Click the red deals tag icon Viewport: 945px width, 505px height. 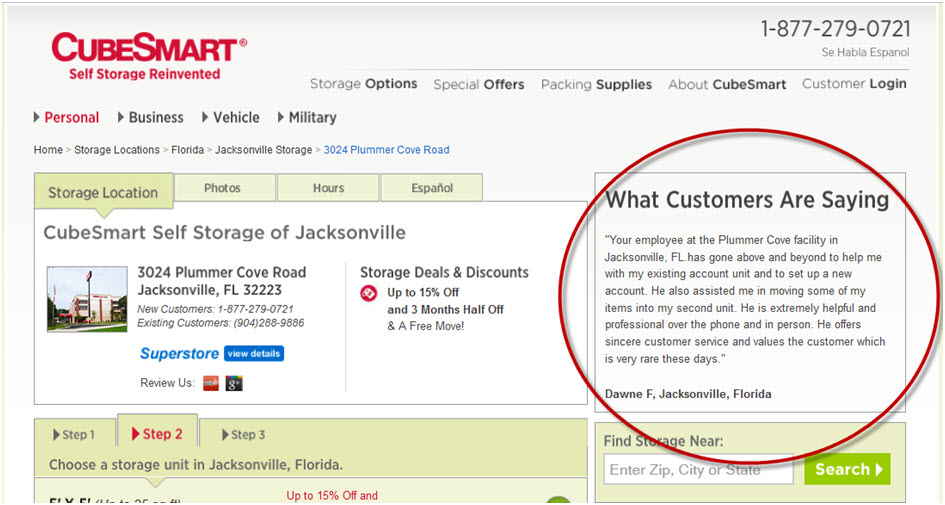pyautogui.click(x=368, y=293)
